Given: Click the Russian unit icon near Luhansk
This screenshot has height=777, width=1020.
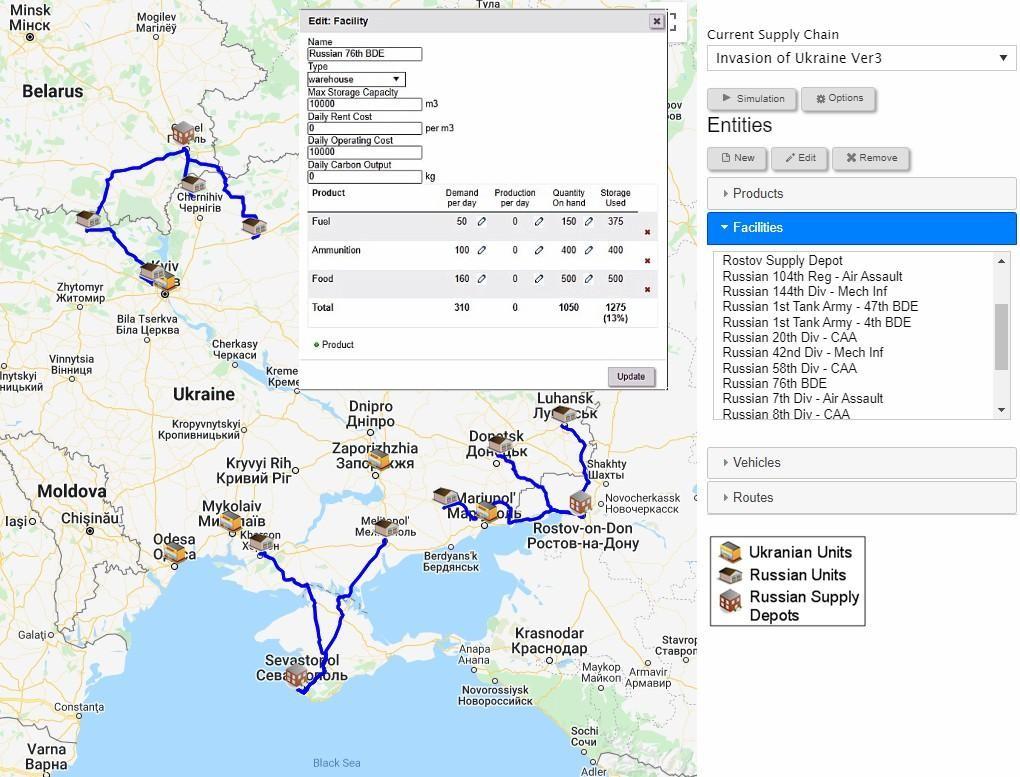Looking at the screenshot, I should point(563,414).
